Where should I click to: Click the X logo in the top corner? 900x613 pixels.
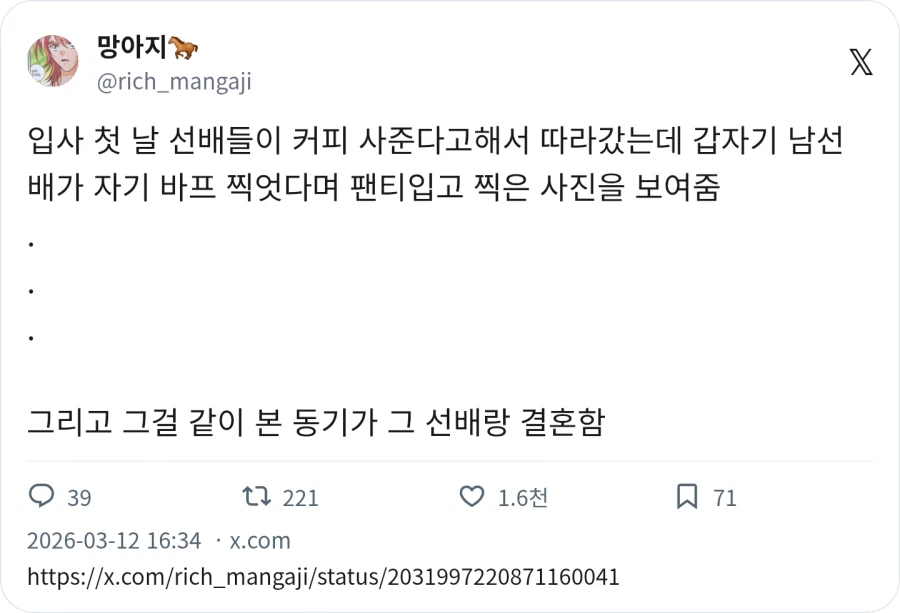point(860,62)
